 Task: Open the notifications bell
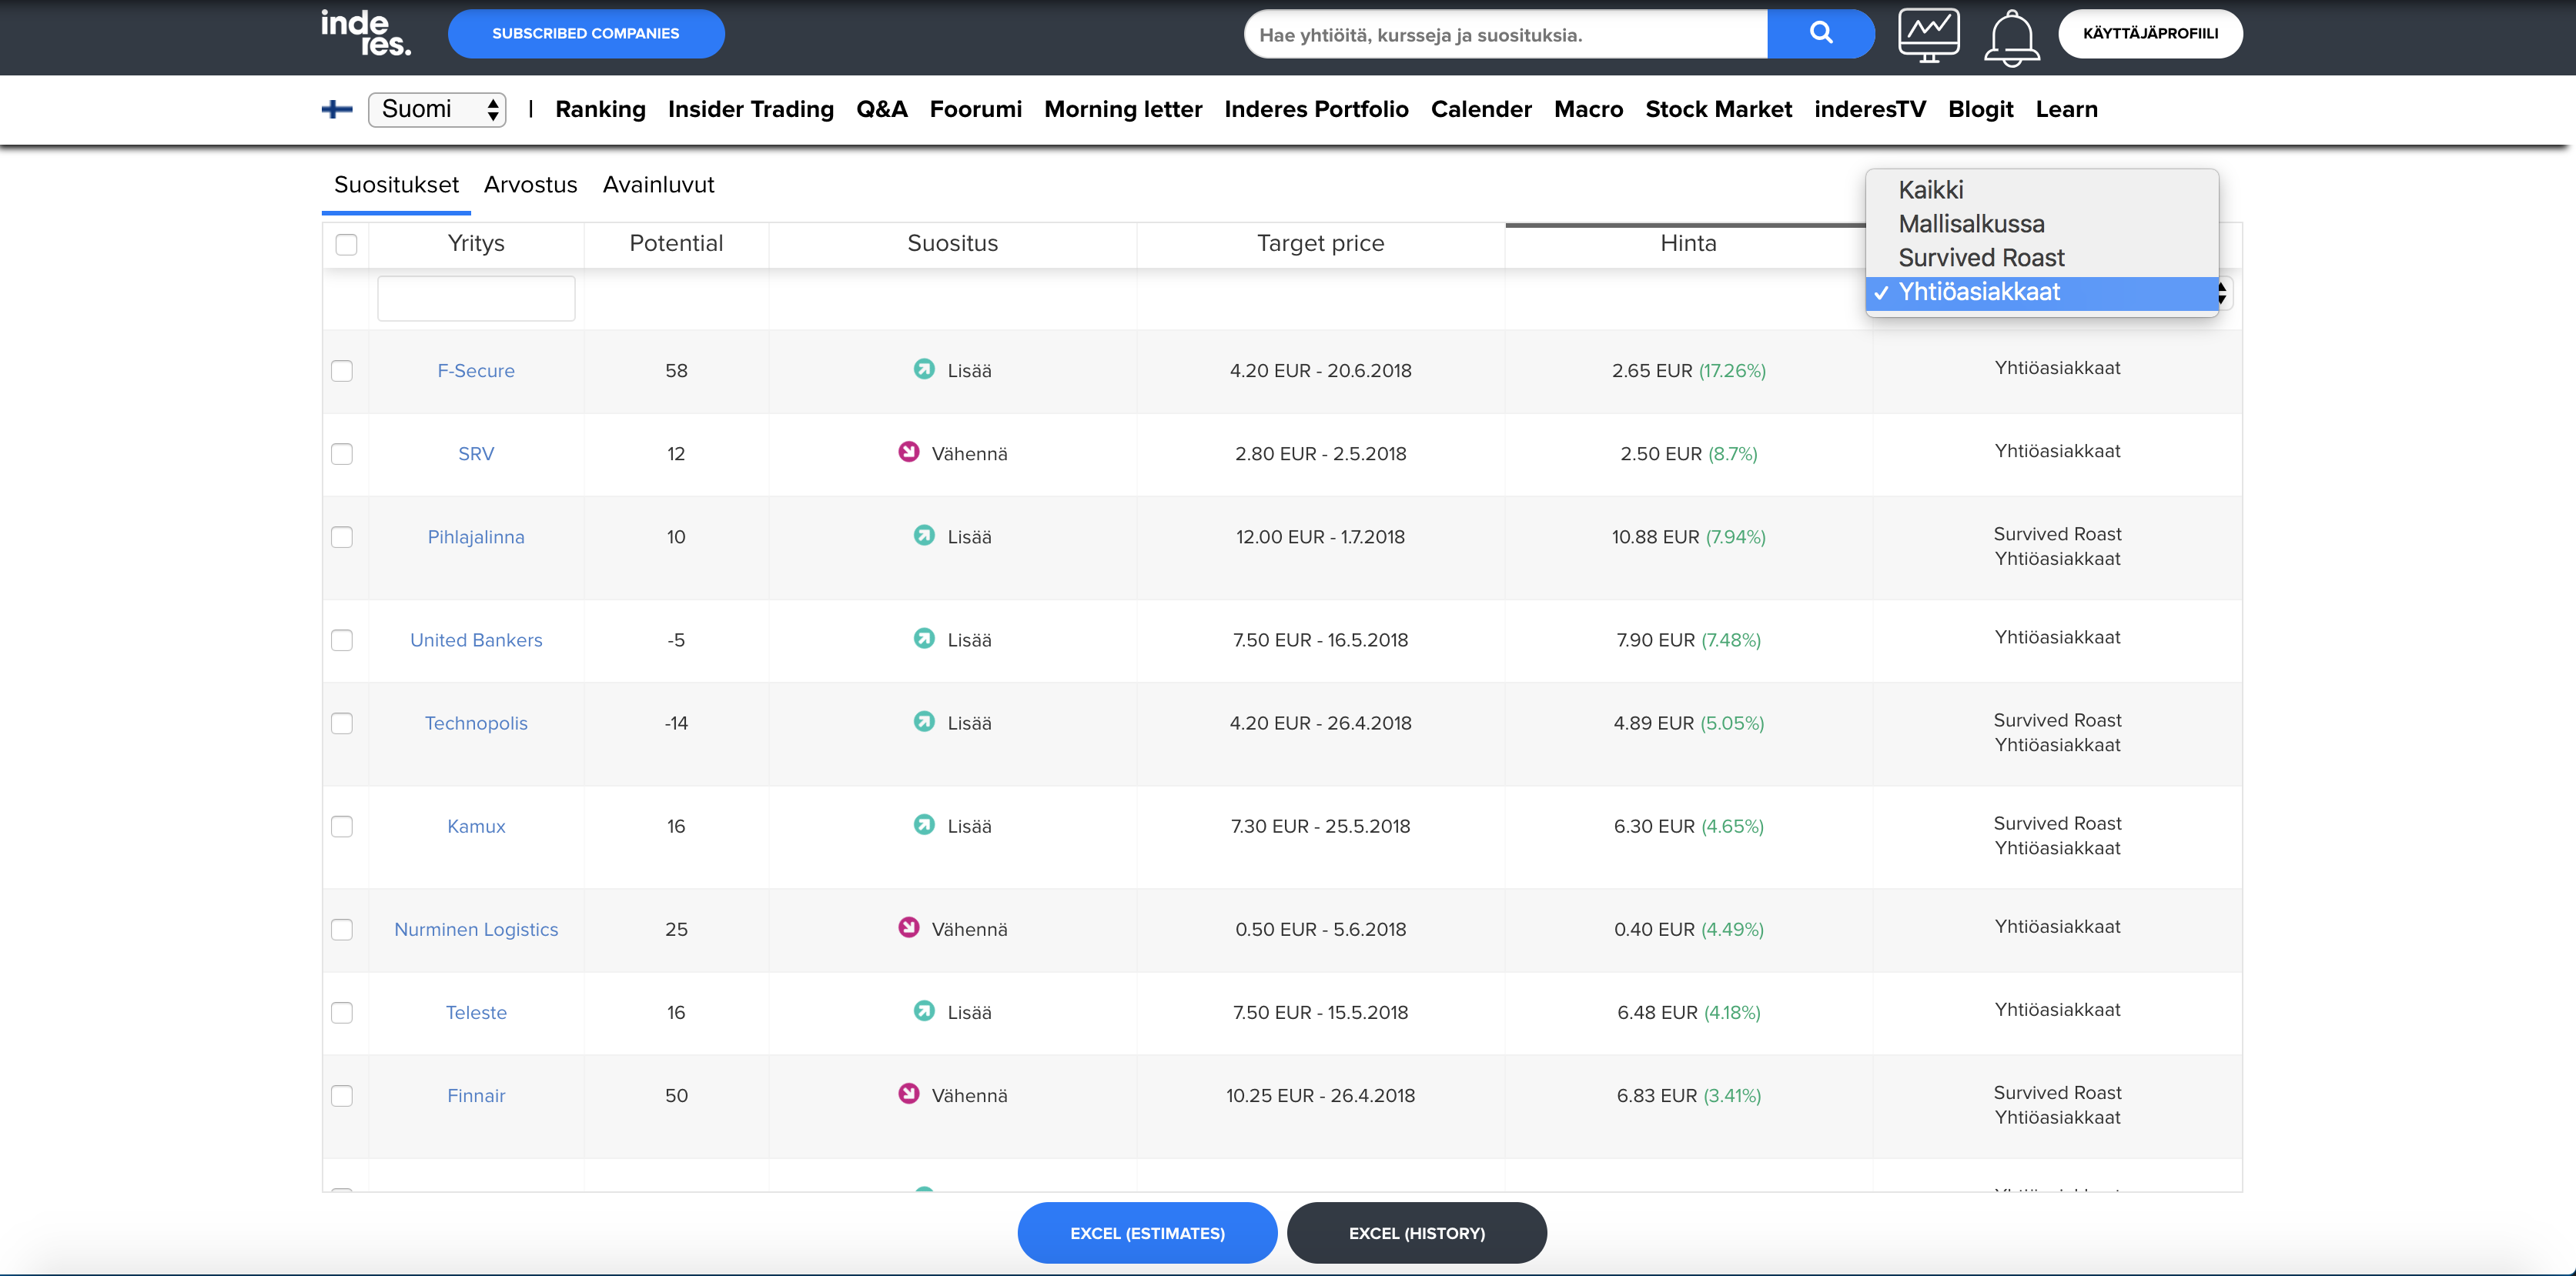[x=2011, y=38]
